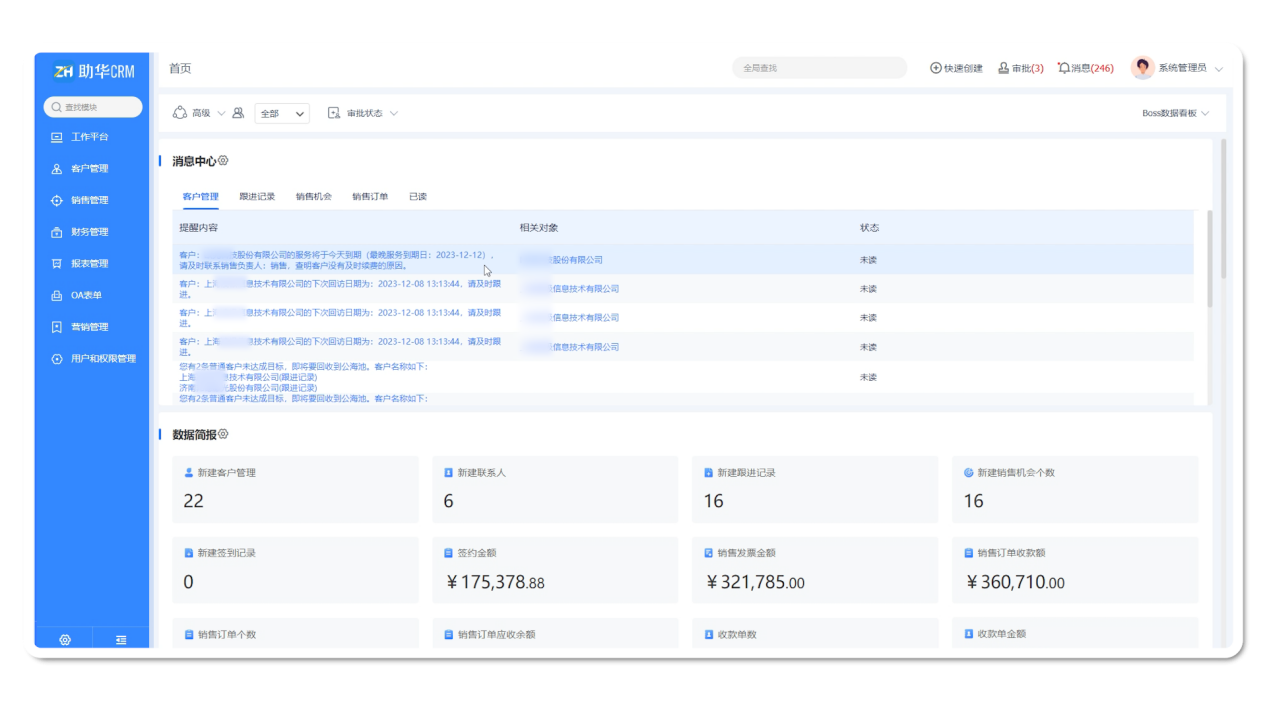Image resolution: width=1267 pixels, height=713 pixels.
Task: Switch to the 跟进记录 tab
Action: tap(257, 197)
